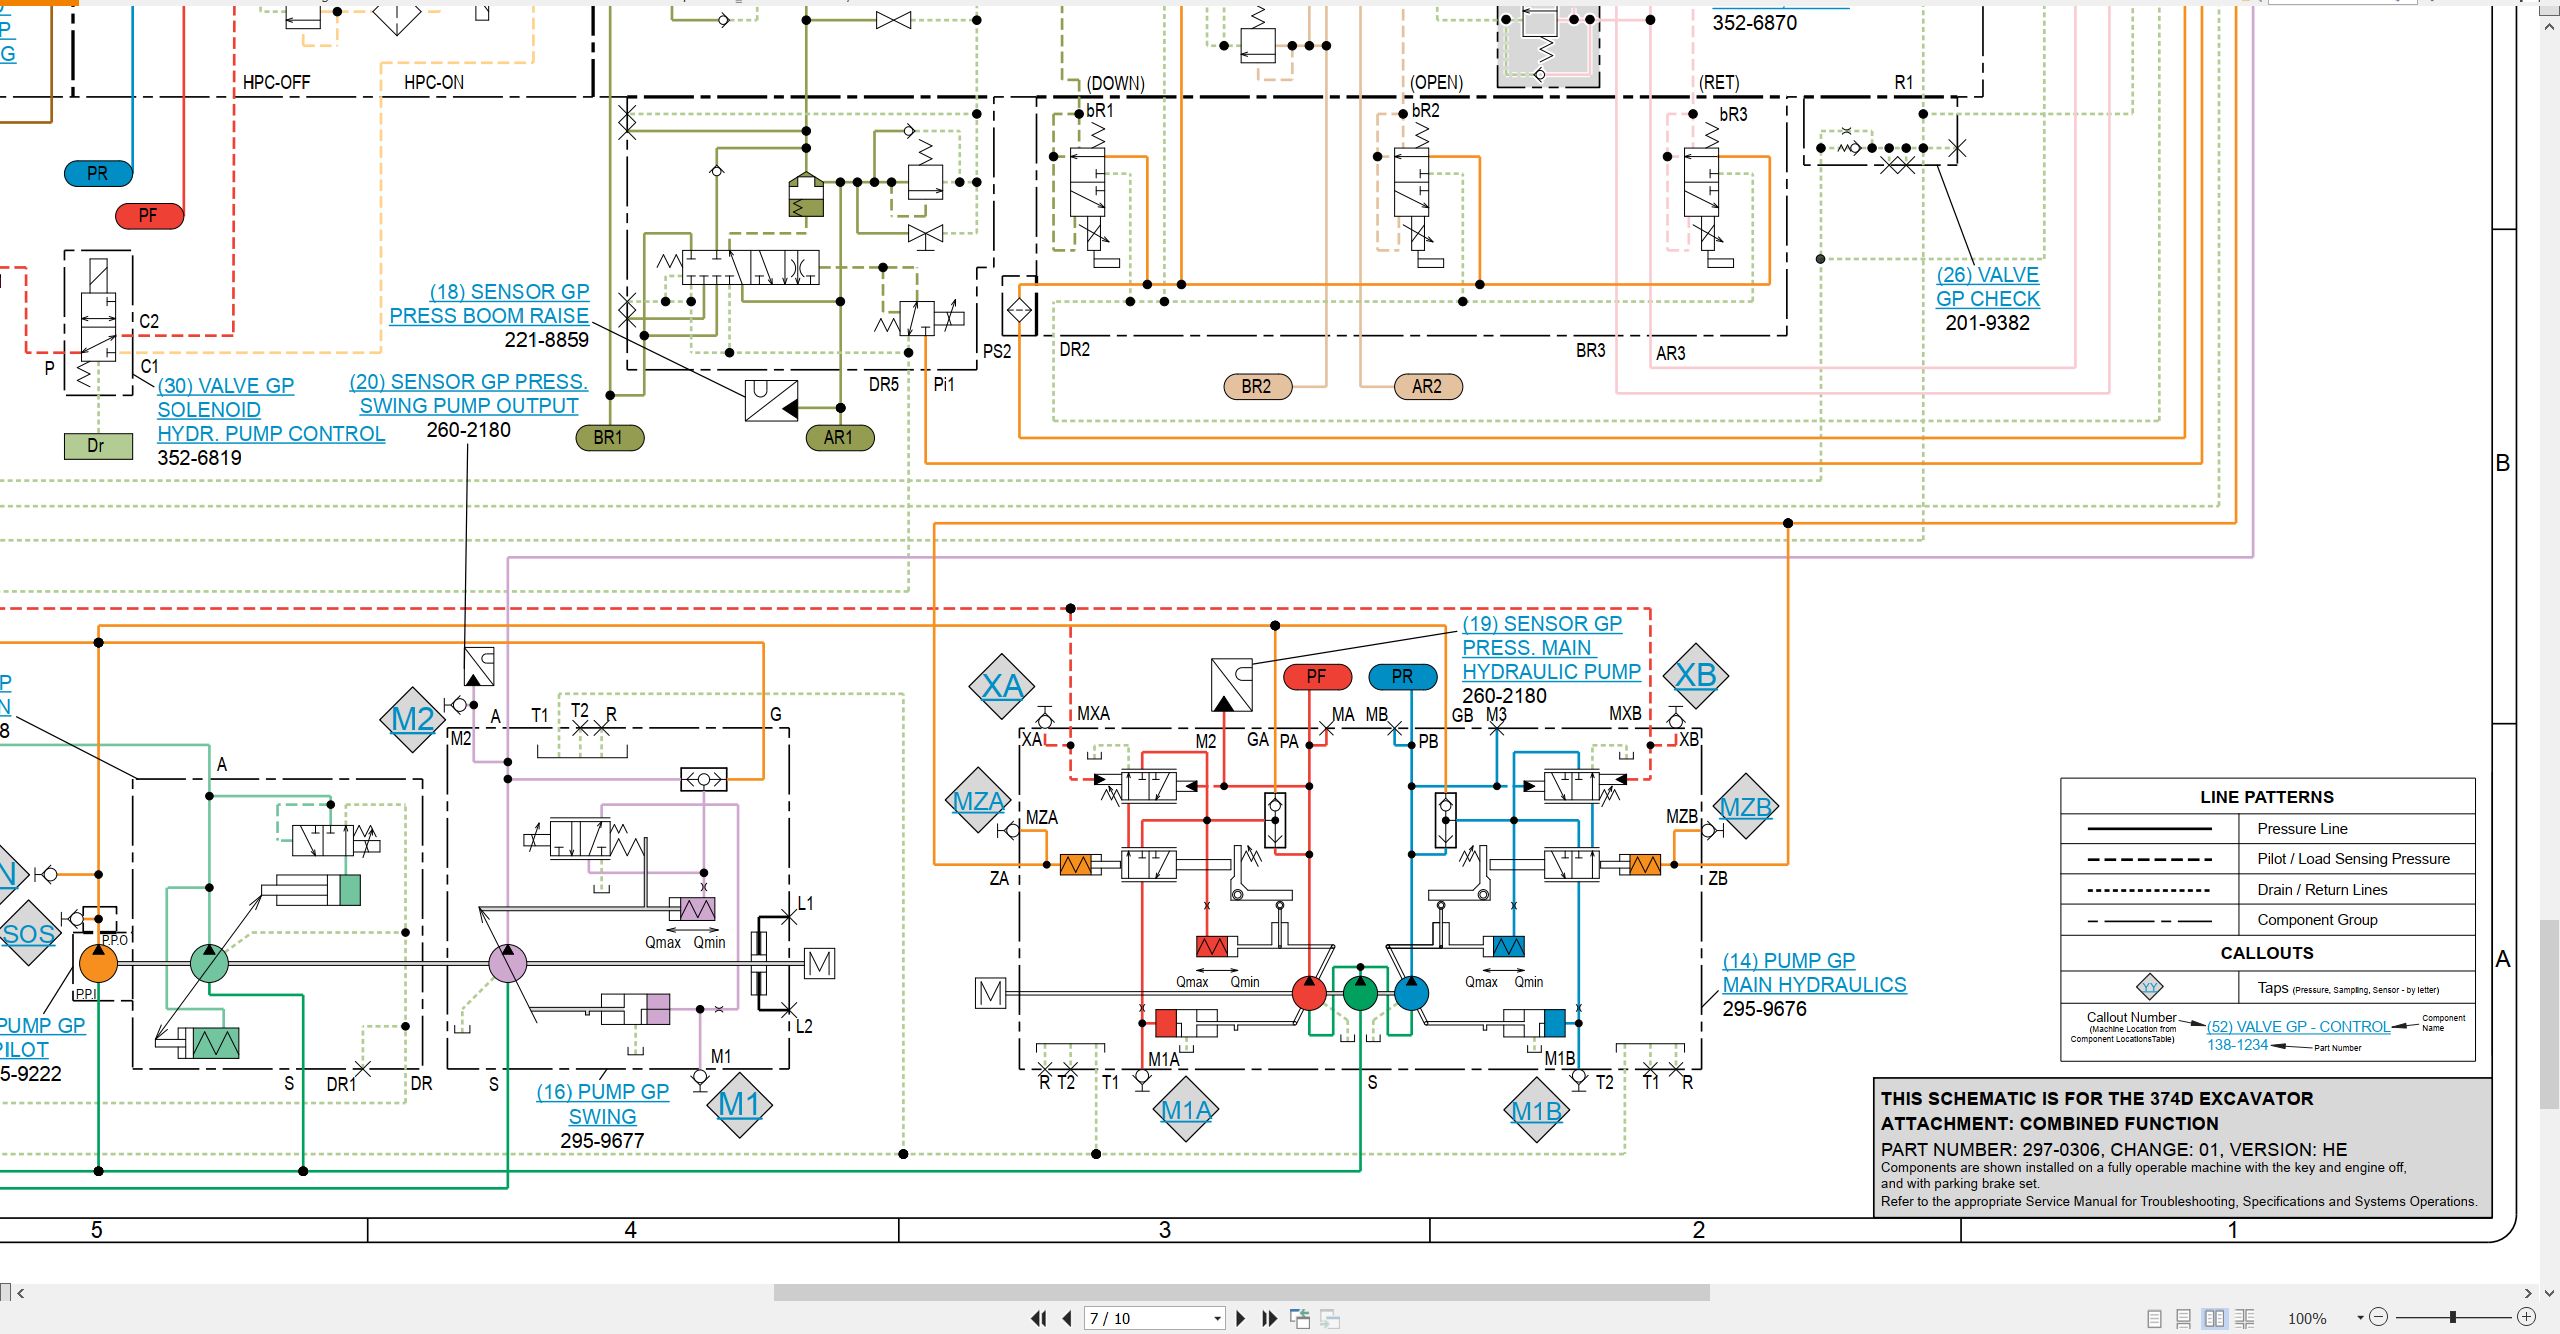Go to the next page

coord(1241,1318)
